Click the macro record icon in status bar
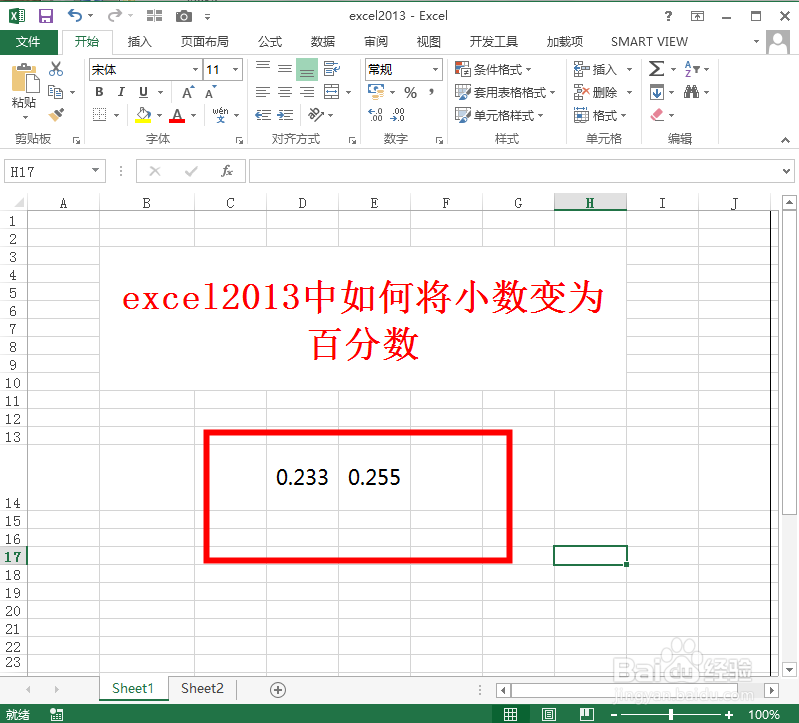Image resolution: width=799 pixels, height=723 pixels. [57, 714]
